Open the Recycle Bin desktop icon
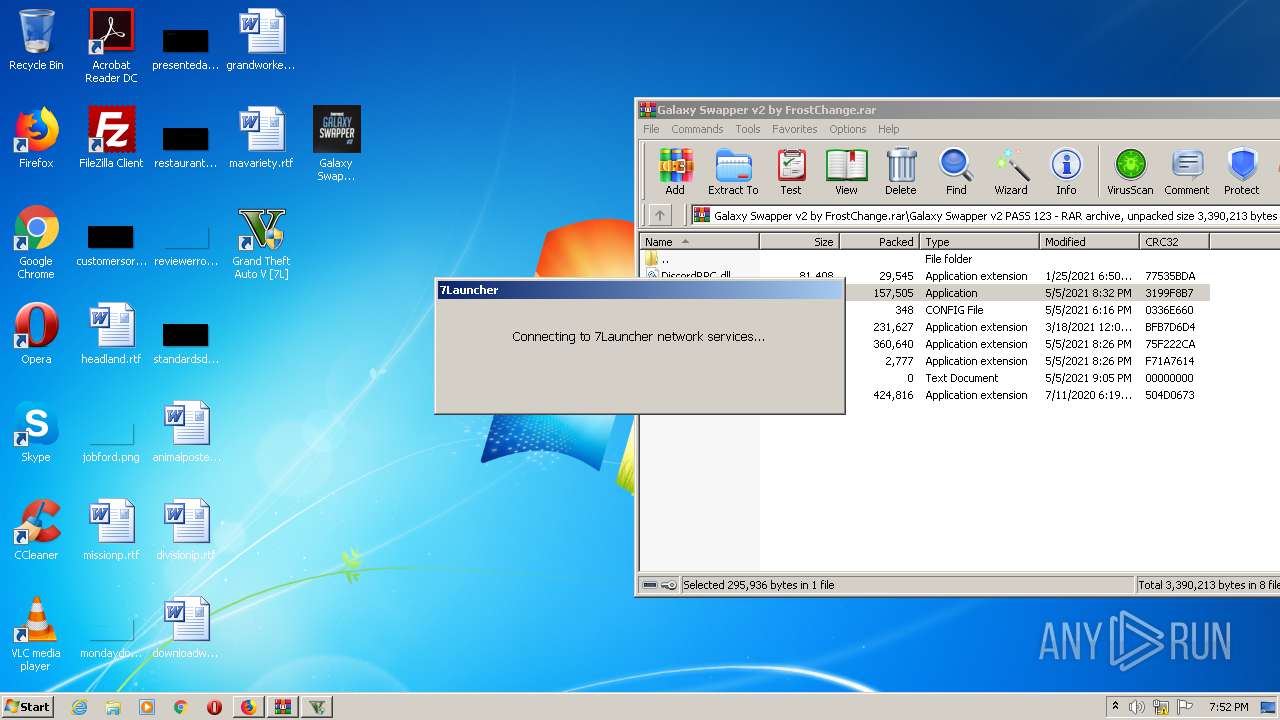Image resolution: width=1280 pixels, height=720 pixels. [x=36, y=40]
